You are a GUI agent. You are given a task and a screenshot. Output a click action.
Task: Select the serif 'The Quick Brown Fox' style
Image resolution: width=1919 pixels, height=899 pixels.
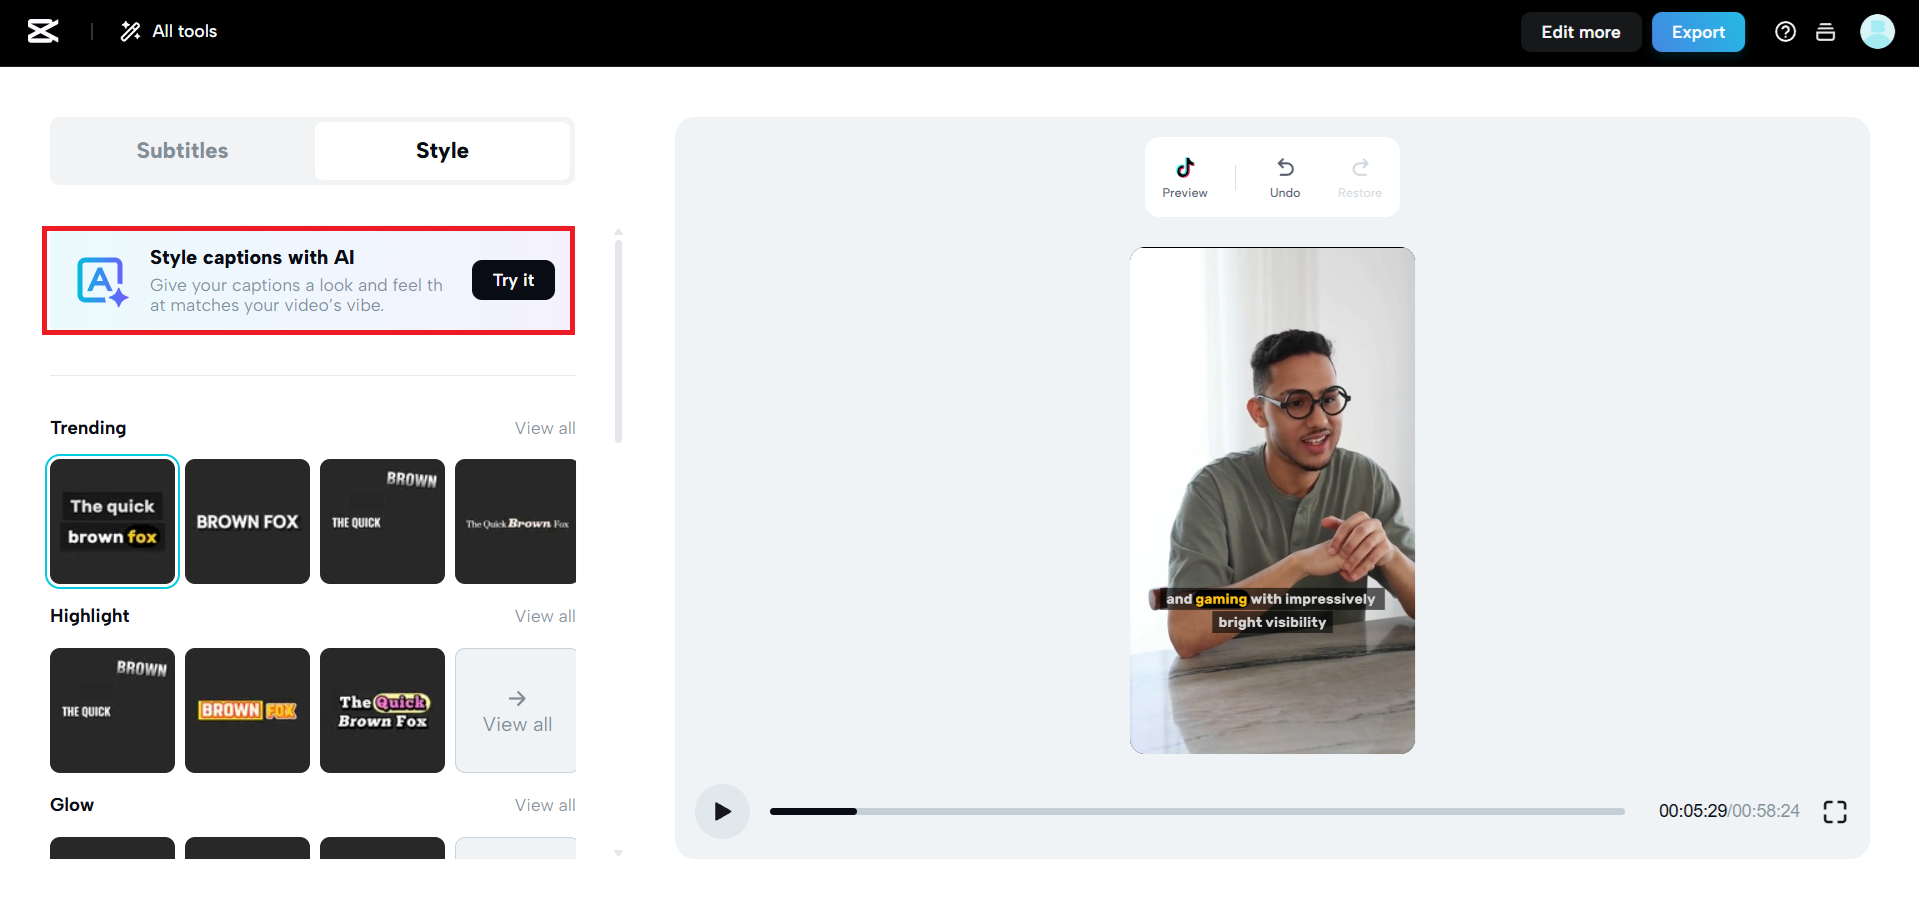[515, 521]
